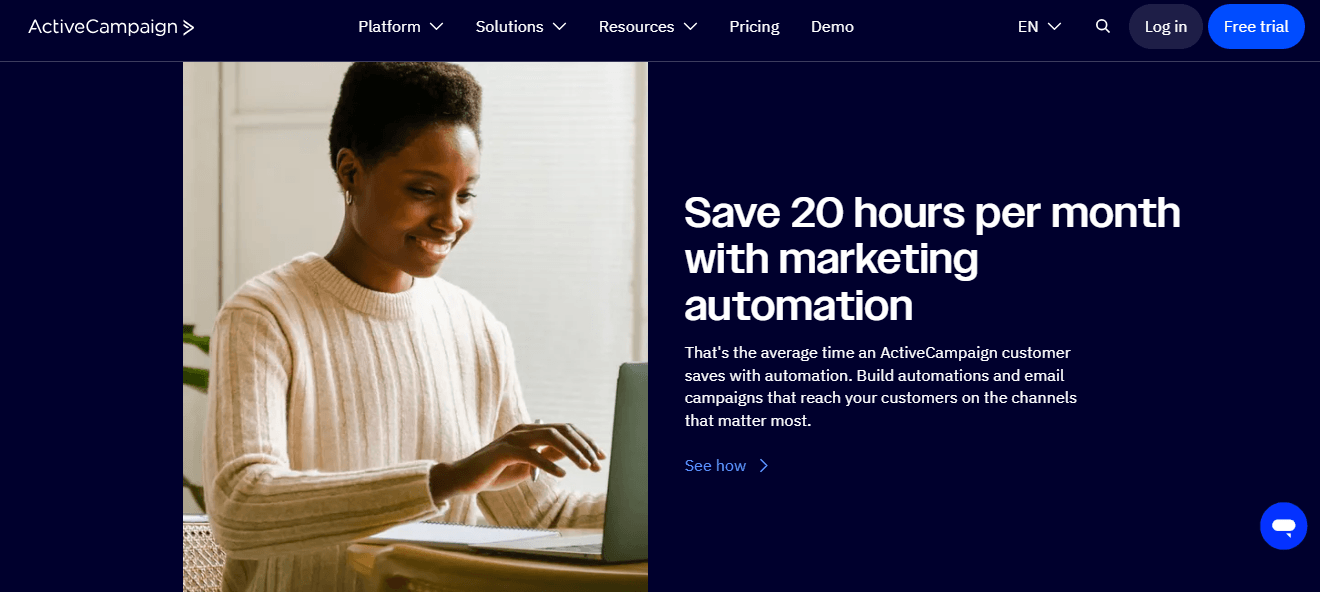1320x592 pixels.
Task: Click the chevron beside EN
Action: (1054, 27)
